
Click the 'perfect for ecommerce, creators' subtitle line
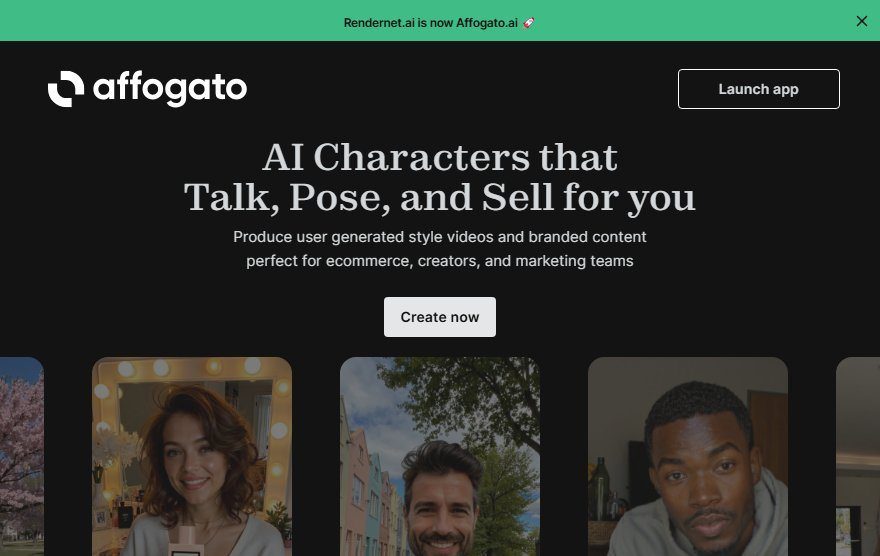coord(439,261)
